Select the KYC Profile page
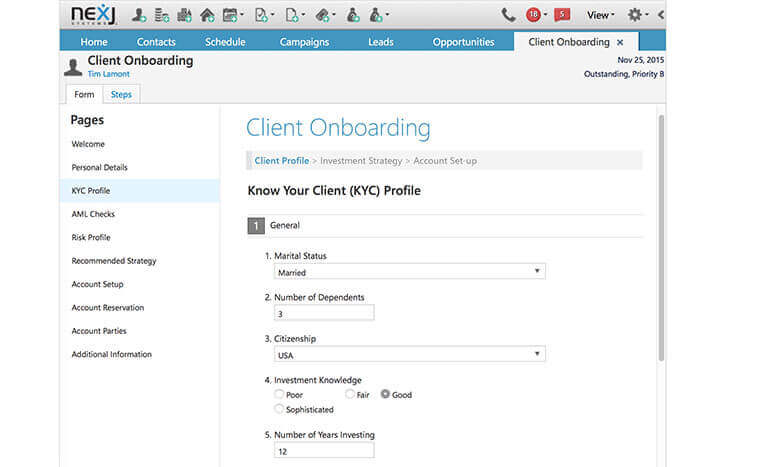This screenshot has height=467, width=780. pos(140,191)
